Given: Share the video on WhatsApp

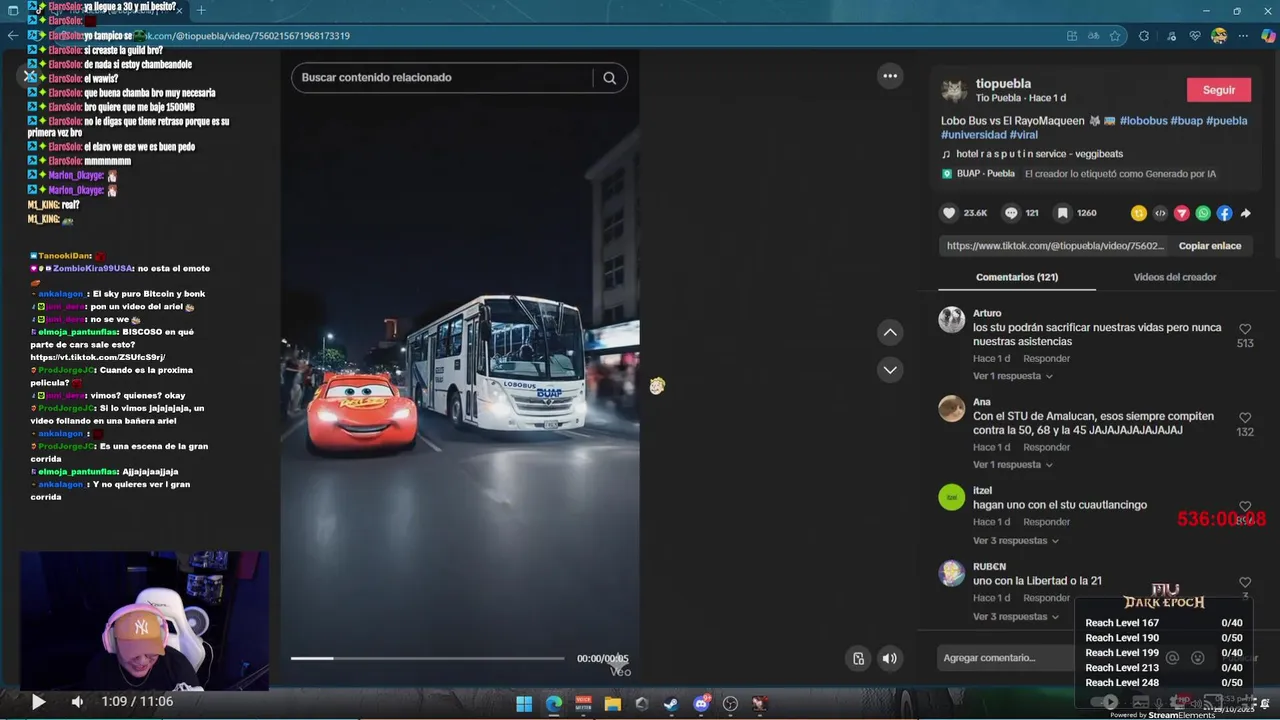Looking at the screenshot, I should (1203, 213).
